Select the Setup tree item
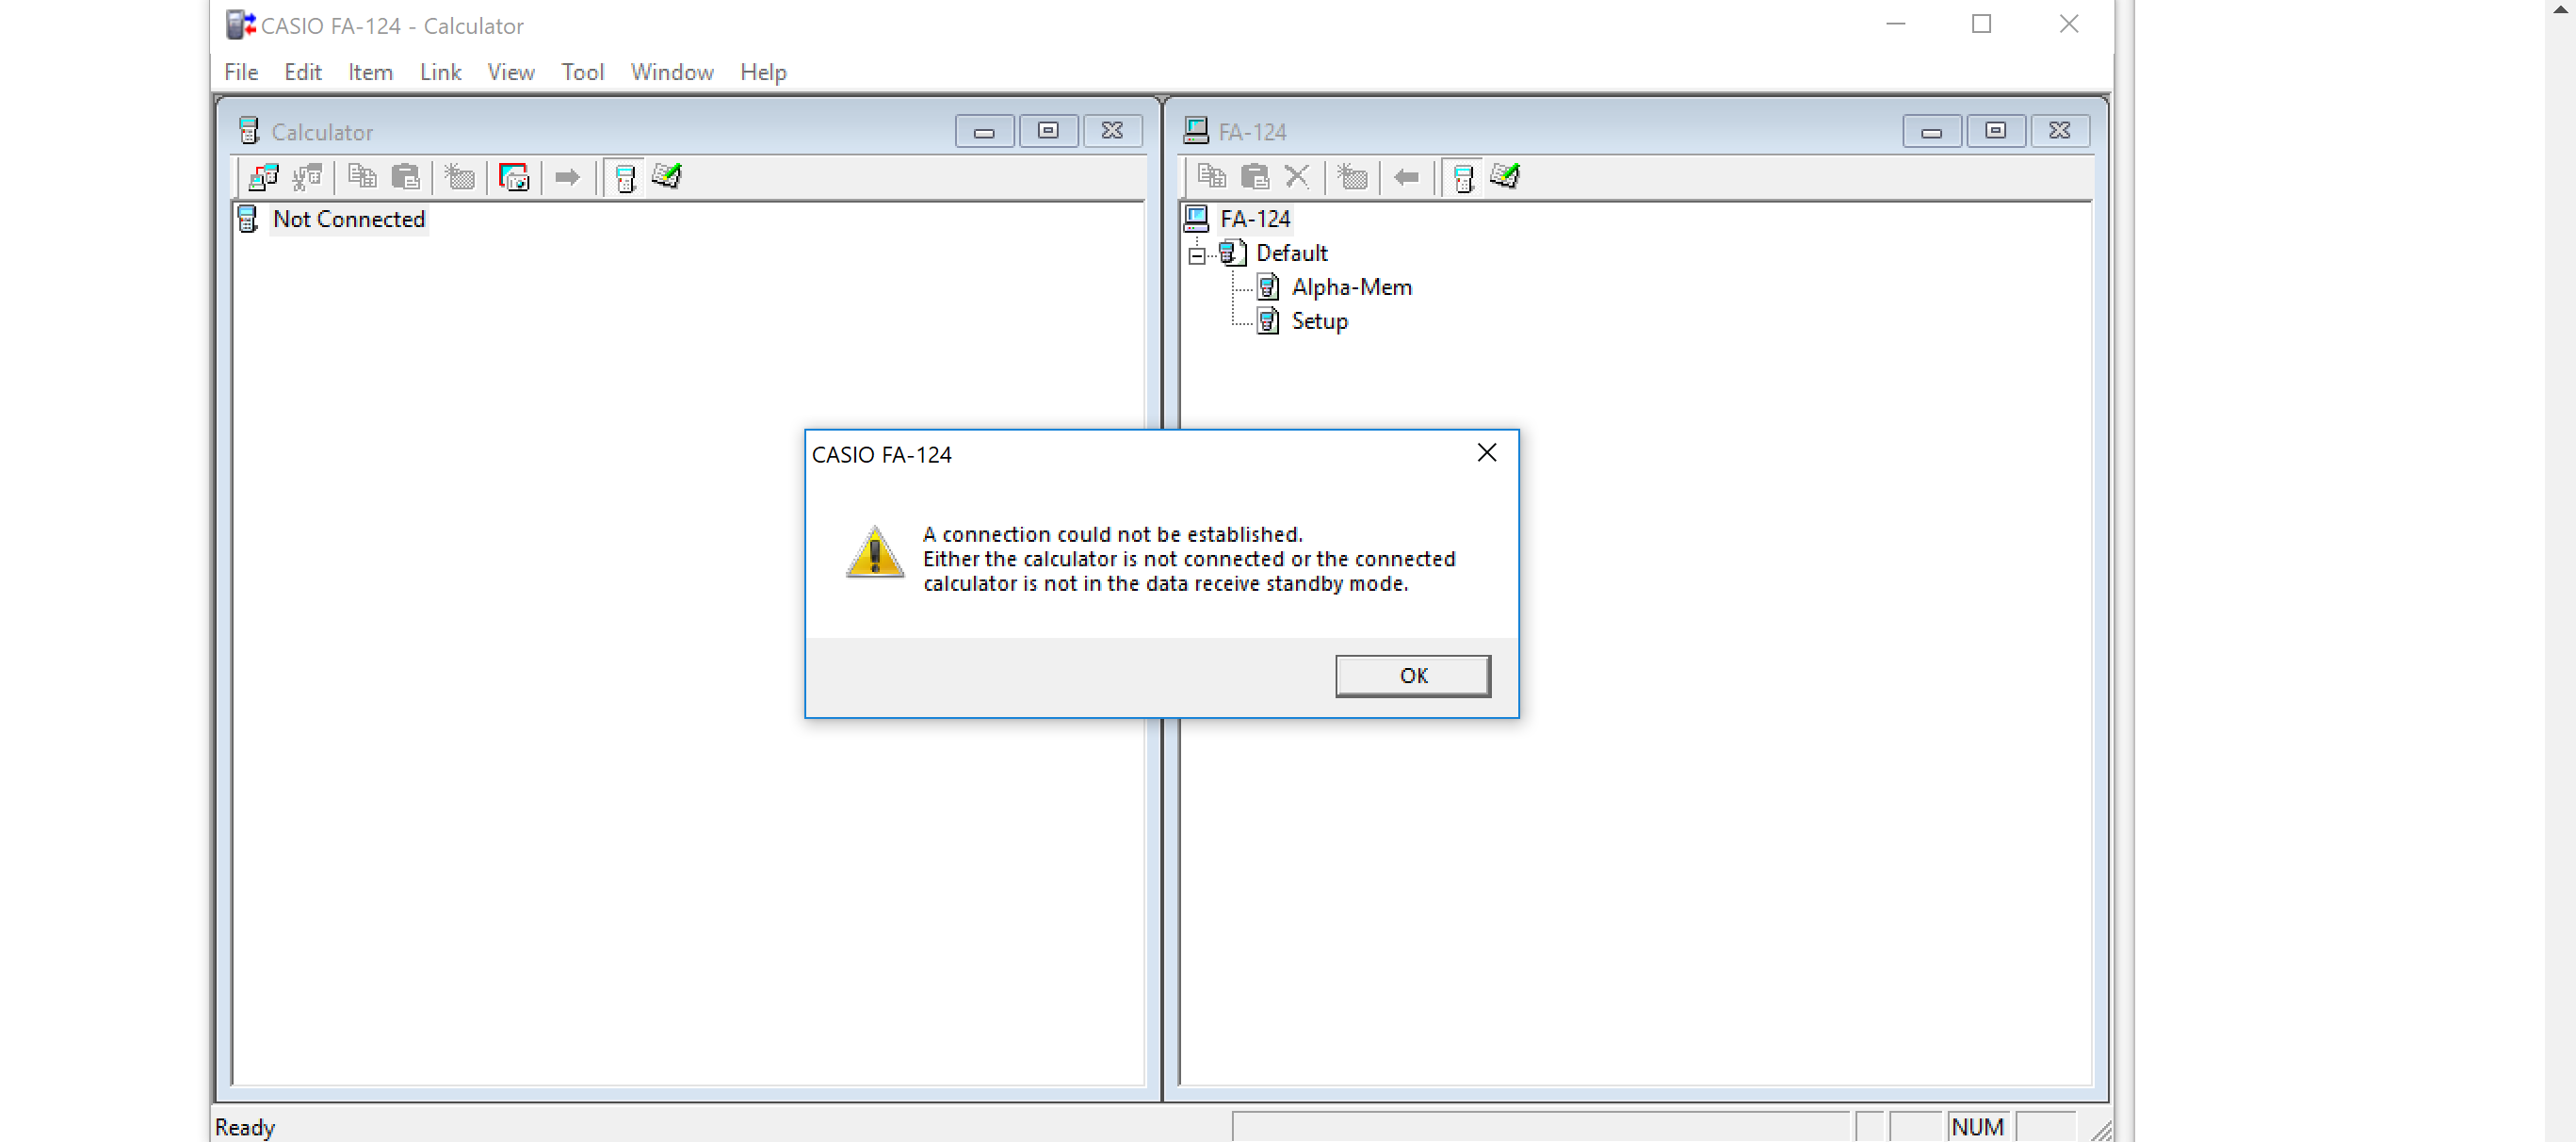This screenshot has width=2576, height=1142. (1319, 321)
